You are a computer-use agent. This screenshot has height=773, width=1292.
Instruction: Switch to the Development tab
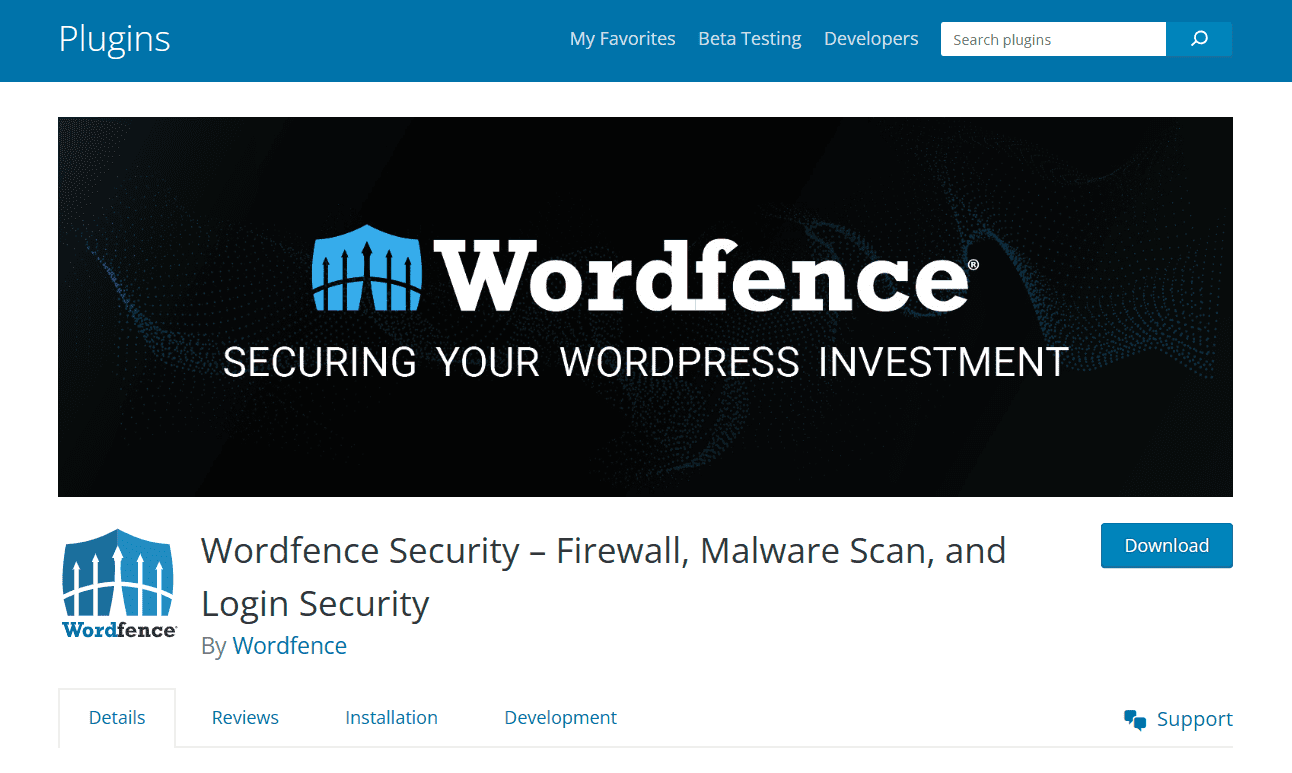tap(560, 718)
